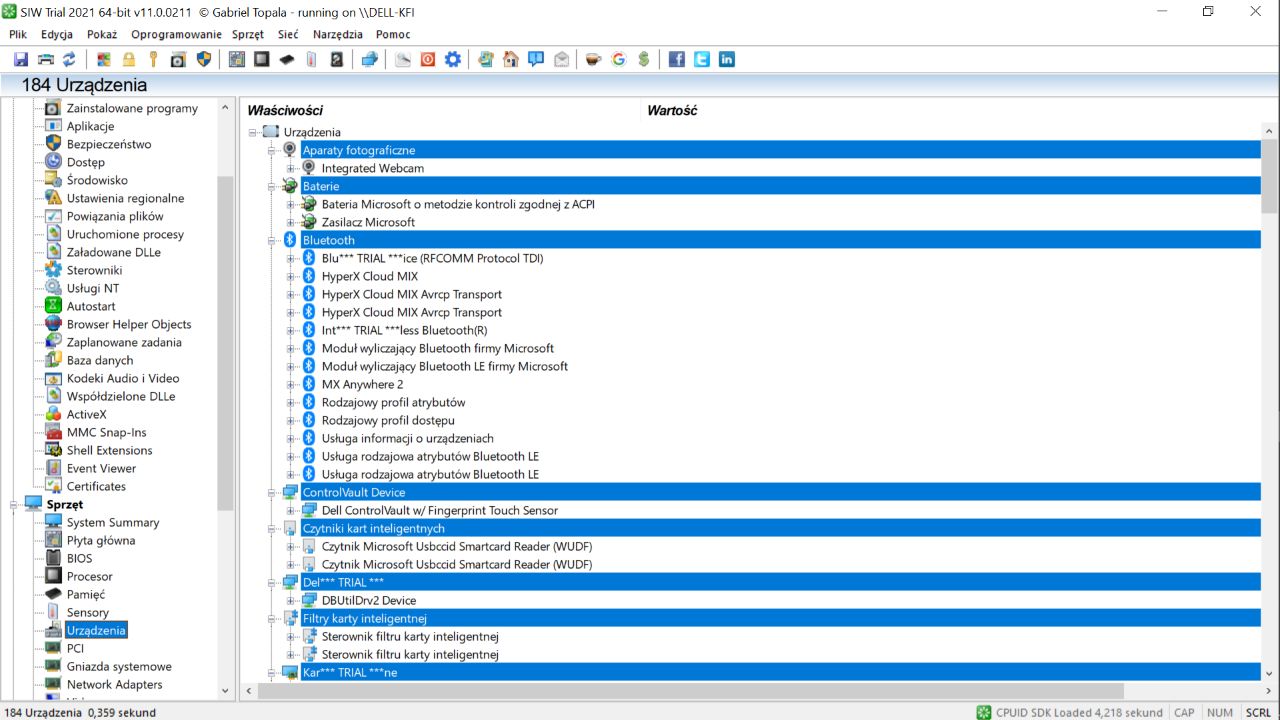Image resolution: width=1280 pixels, height=720 pixels.
Task: Click the green dollar sign toolbar icon
Action: pyautogui.click(x=643, y=59)
